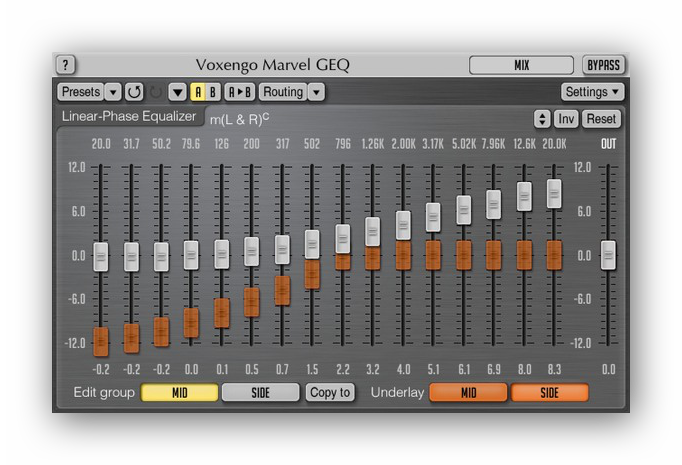Screen dimensions: 682x465
Task: Toggle the SIDE underlay button
Action: point(549,392)
